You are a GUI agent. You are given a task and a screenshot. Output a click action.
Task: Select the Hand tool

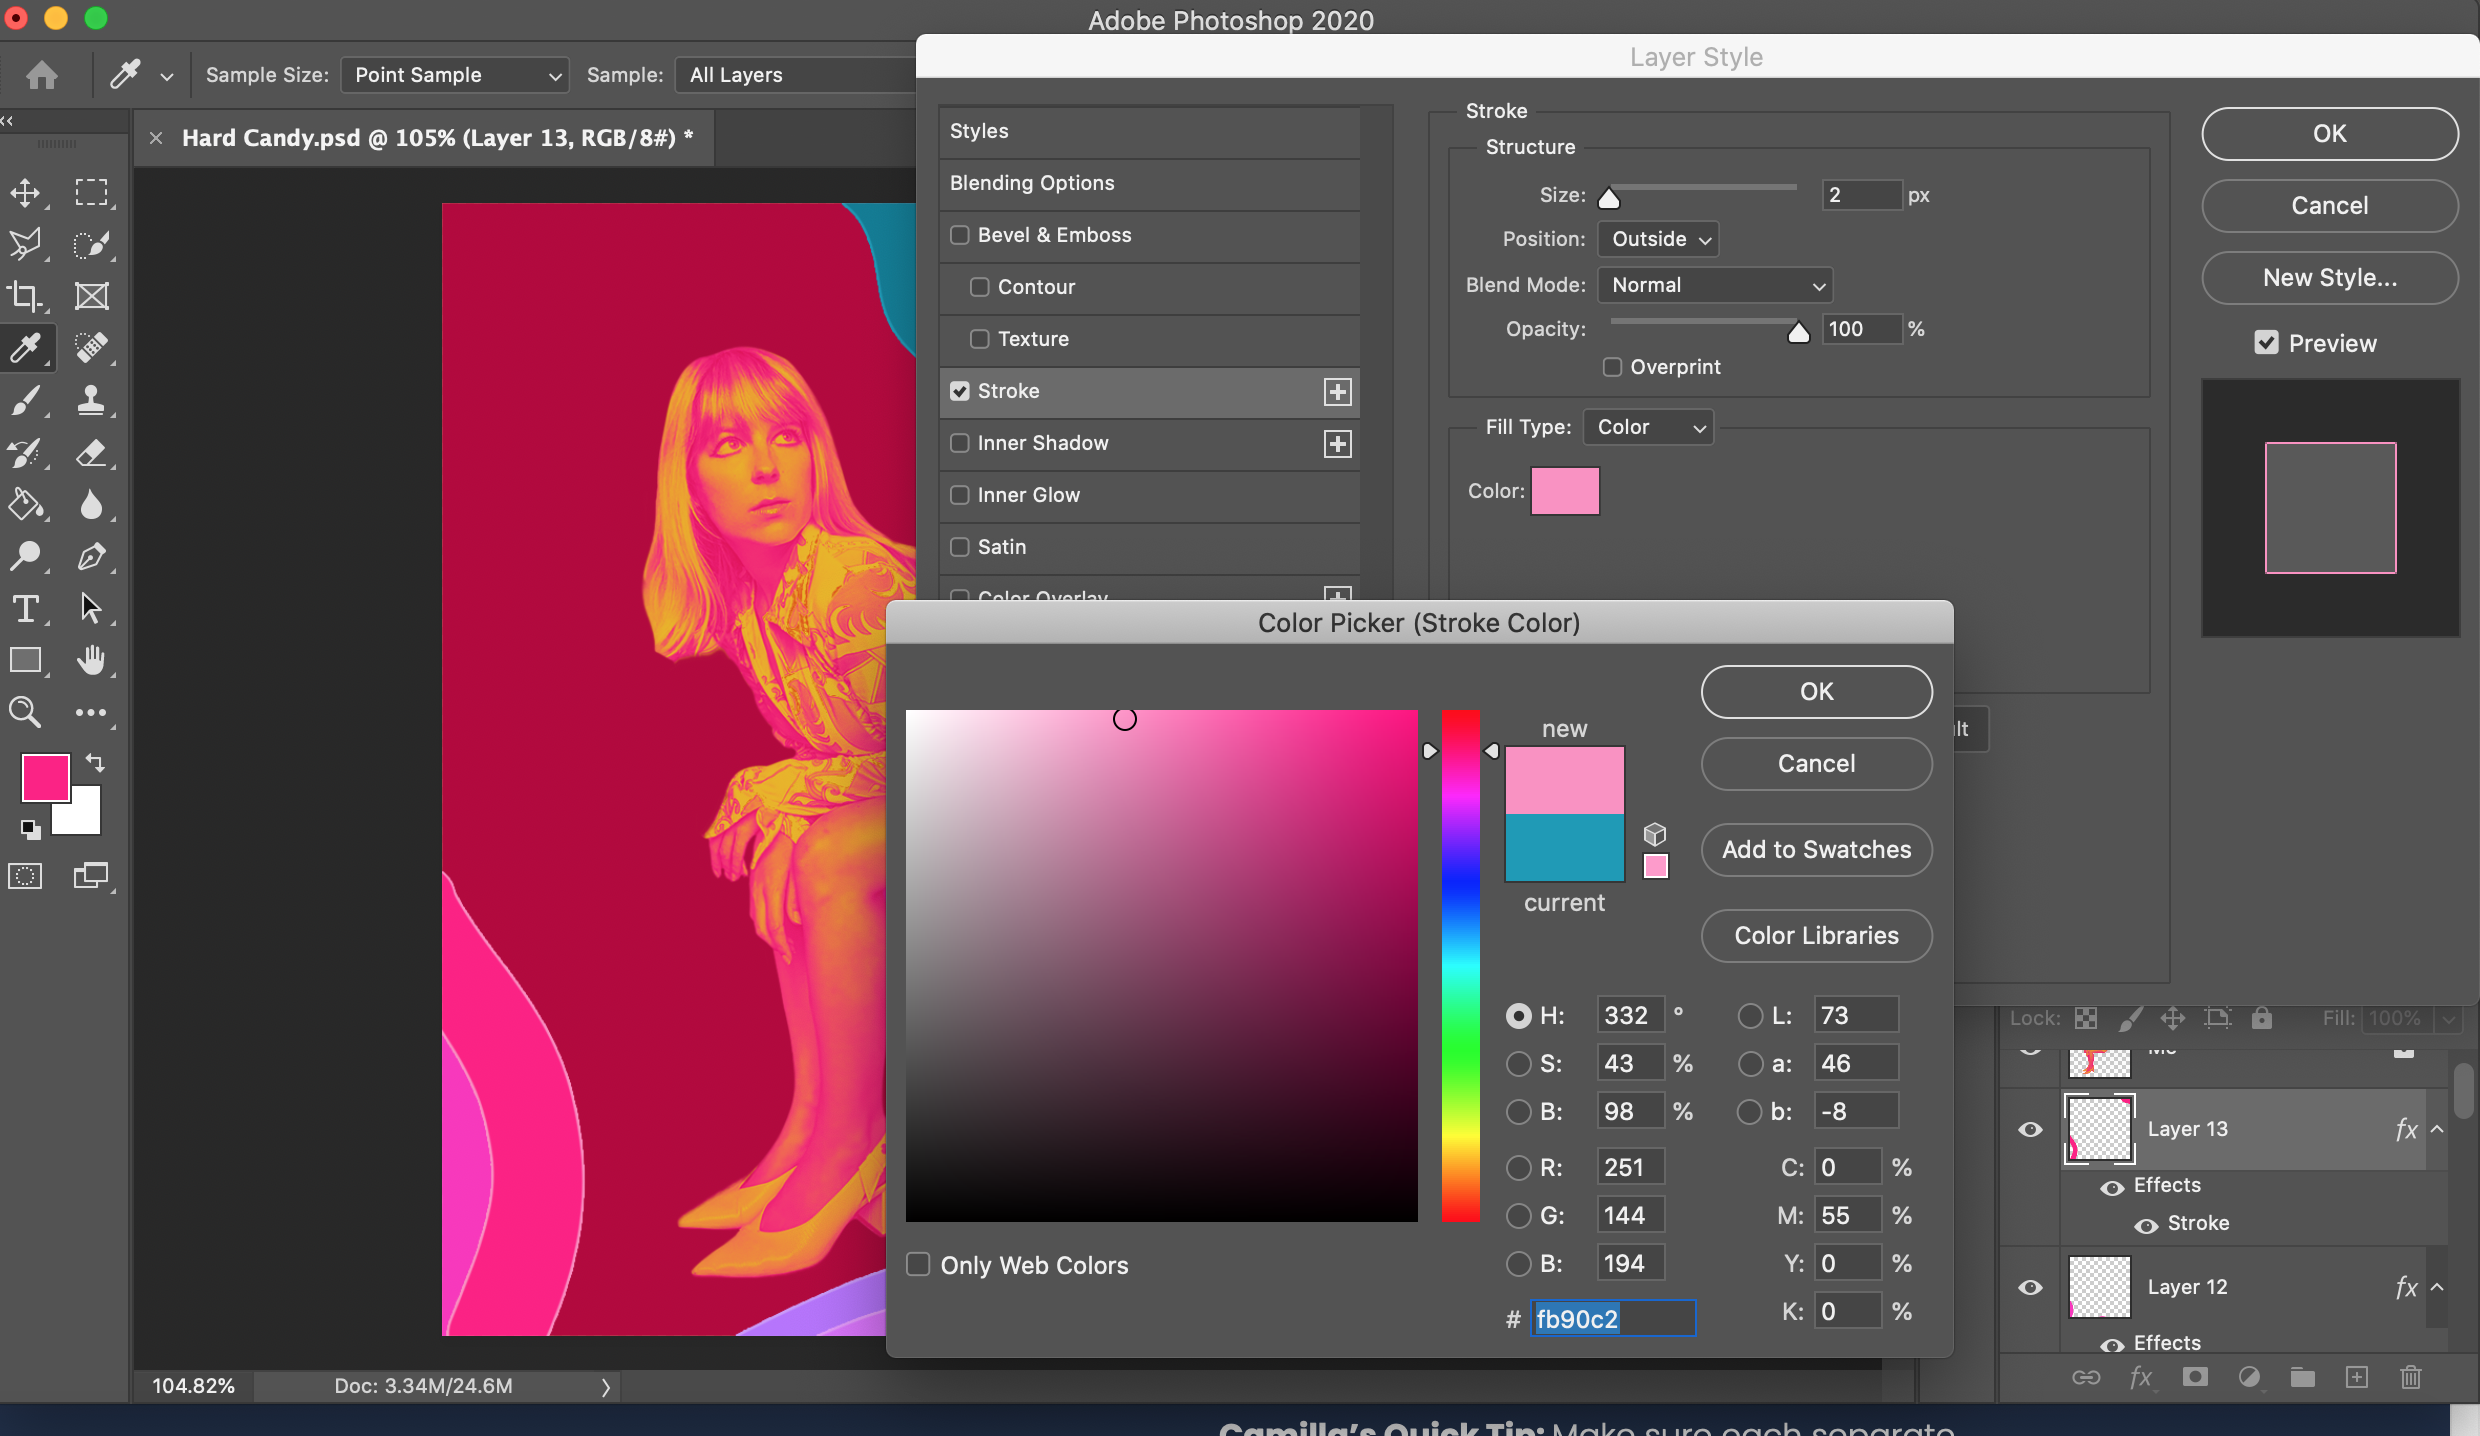click(91, 661)
